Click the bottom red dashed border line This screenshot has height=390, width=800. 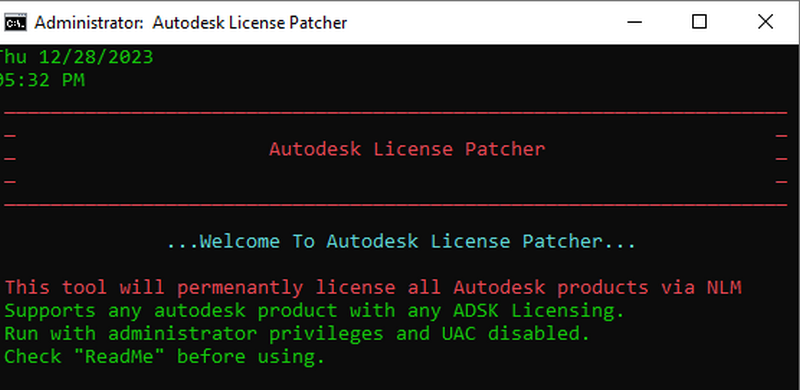click(x=396, y=205)
